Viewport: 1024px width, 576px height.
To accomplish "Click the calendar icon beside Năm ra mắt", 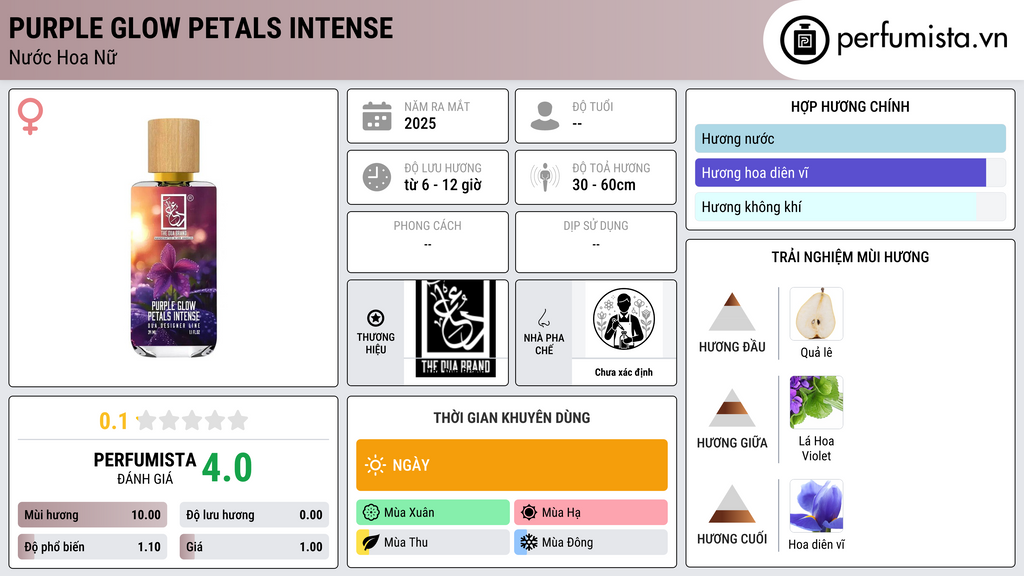I will point(377,116).
